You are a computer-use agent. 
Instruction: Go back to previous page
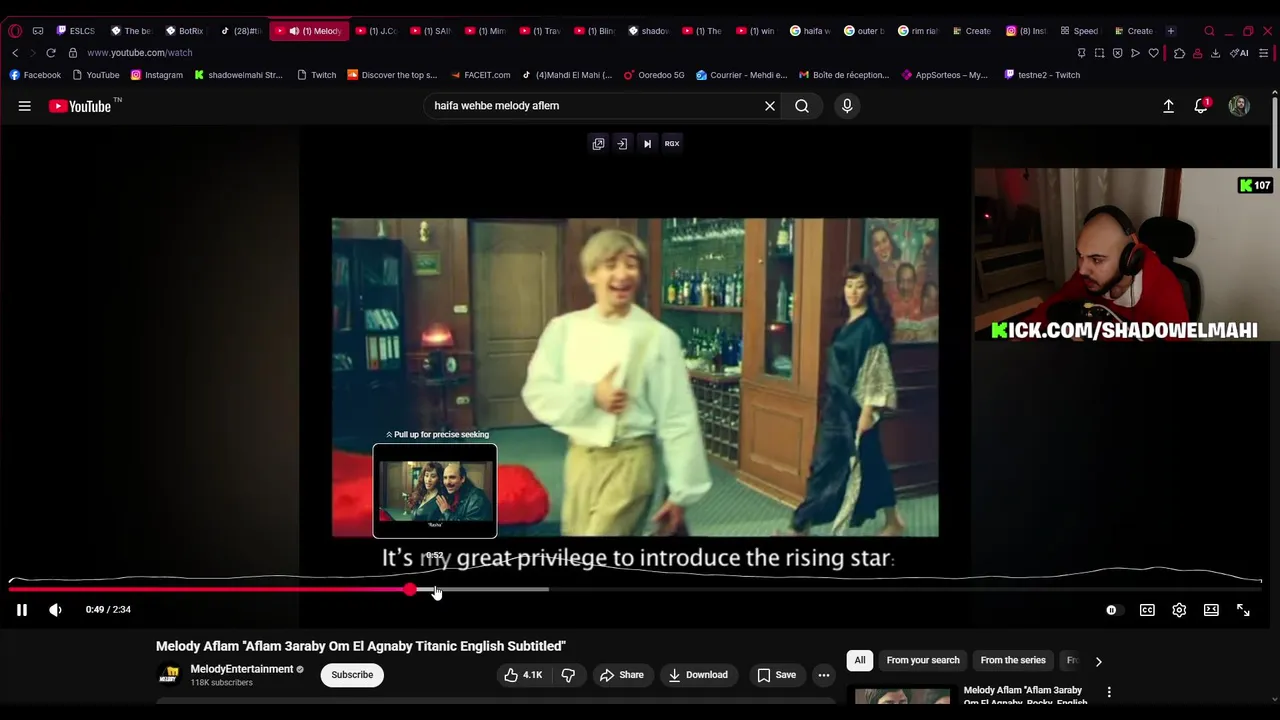(x=15, y=53)
